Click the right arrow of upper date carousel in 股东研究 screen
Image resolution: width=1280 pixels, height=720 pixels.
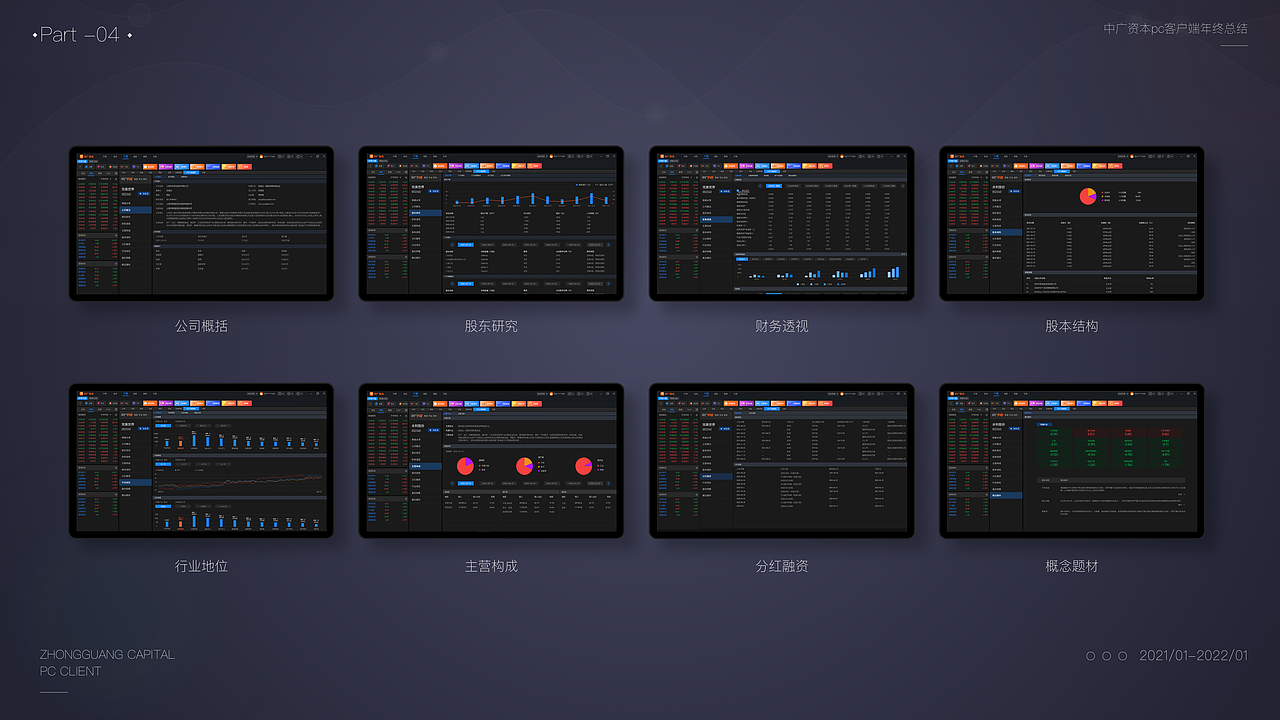pos(608,245)
